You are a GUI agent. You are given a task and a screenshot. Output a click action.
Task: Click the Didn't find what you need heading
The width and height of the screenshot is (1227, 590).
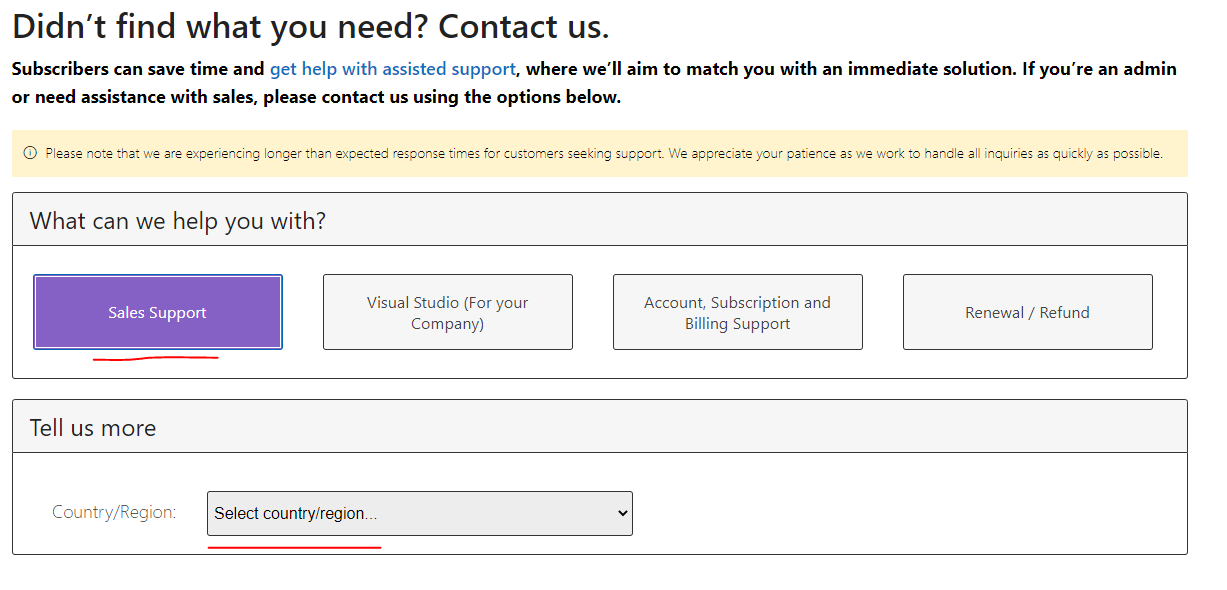point(310,26)
